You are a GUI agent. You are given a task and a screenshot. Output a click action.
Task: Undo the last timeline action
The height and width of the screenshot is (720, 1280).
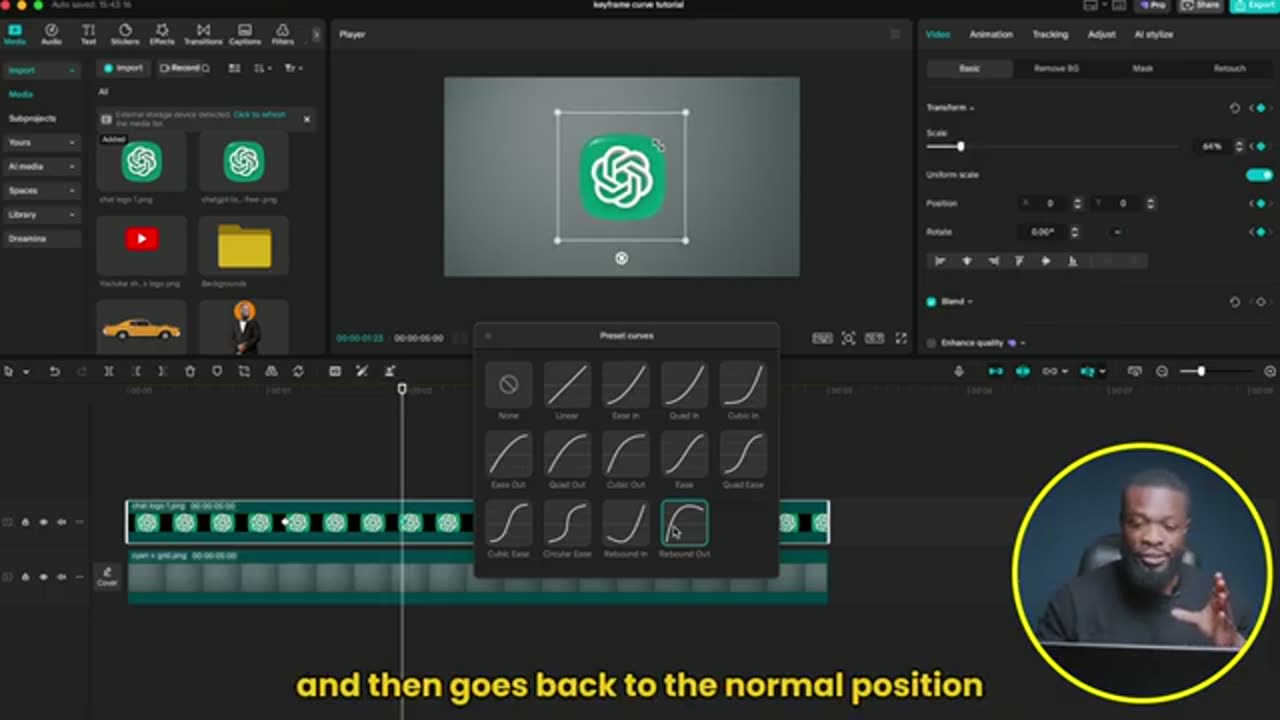55,371
